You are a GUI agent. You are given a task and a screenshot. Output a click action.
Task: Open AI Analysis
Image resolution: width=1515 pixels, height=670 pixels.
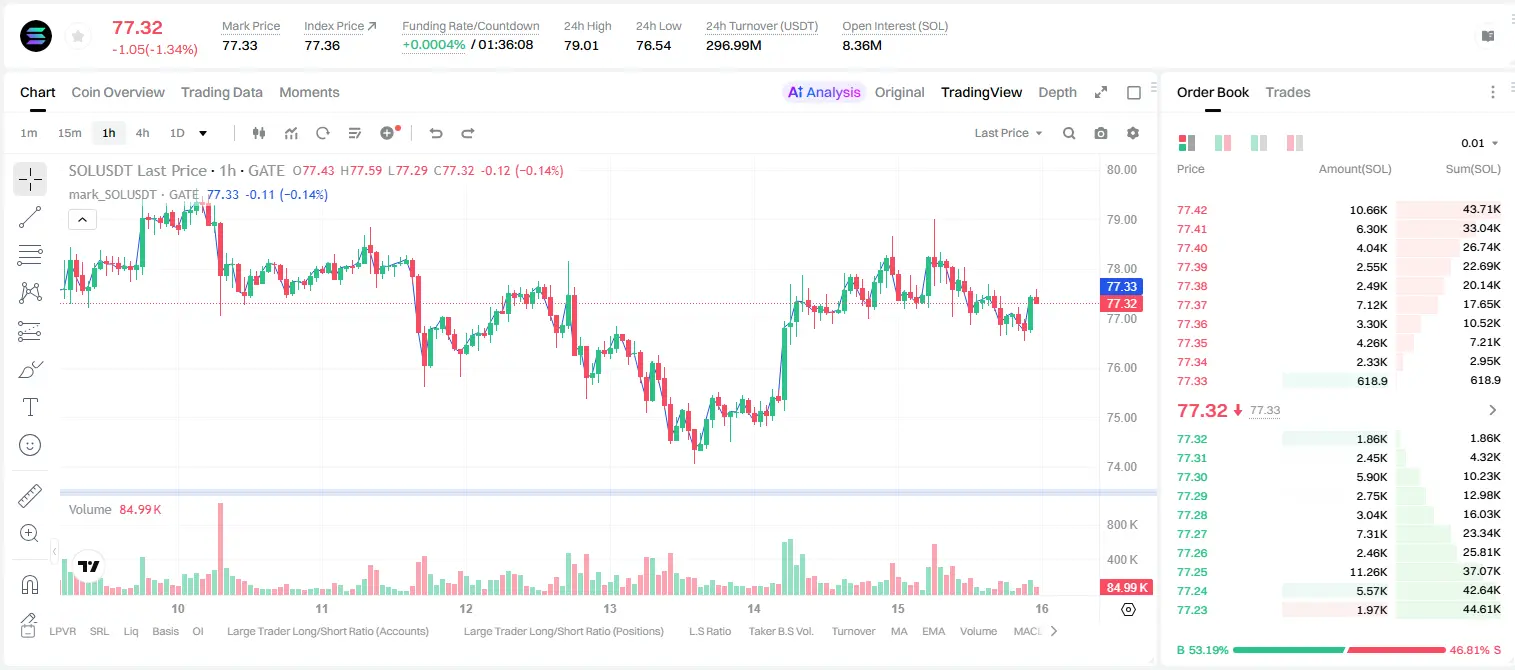coord(823,92)
